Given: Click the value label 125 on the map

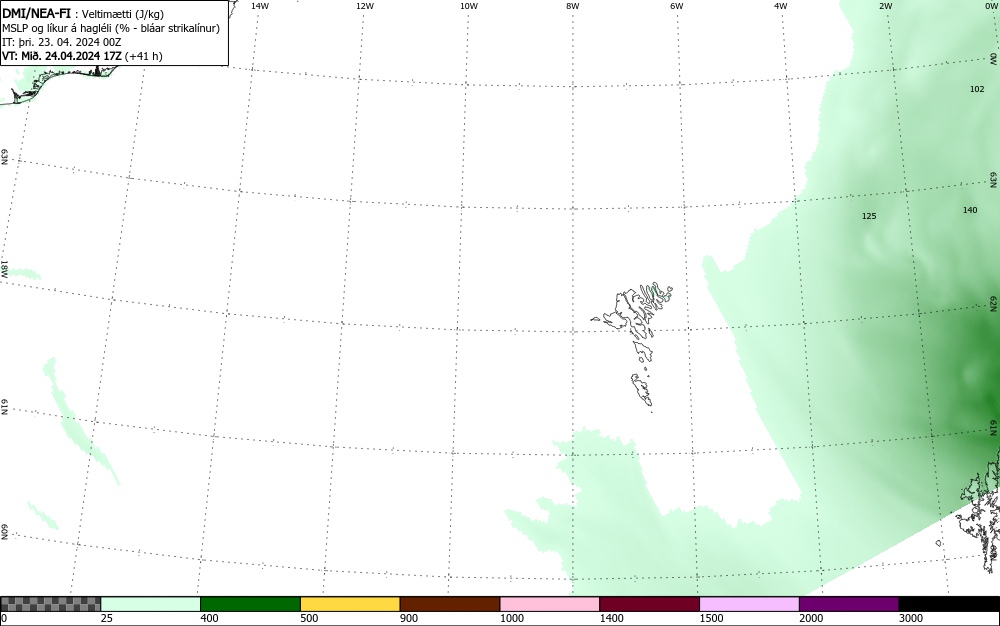Looking at the screenshot, I should pyautogui.click(x=869, y=216).
